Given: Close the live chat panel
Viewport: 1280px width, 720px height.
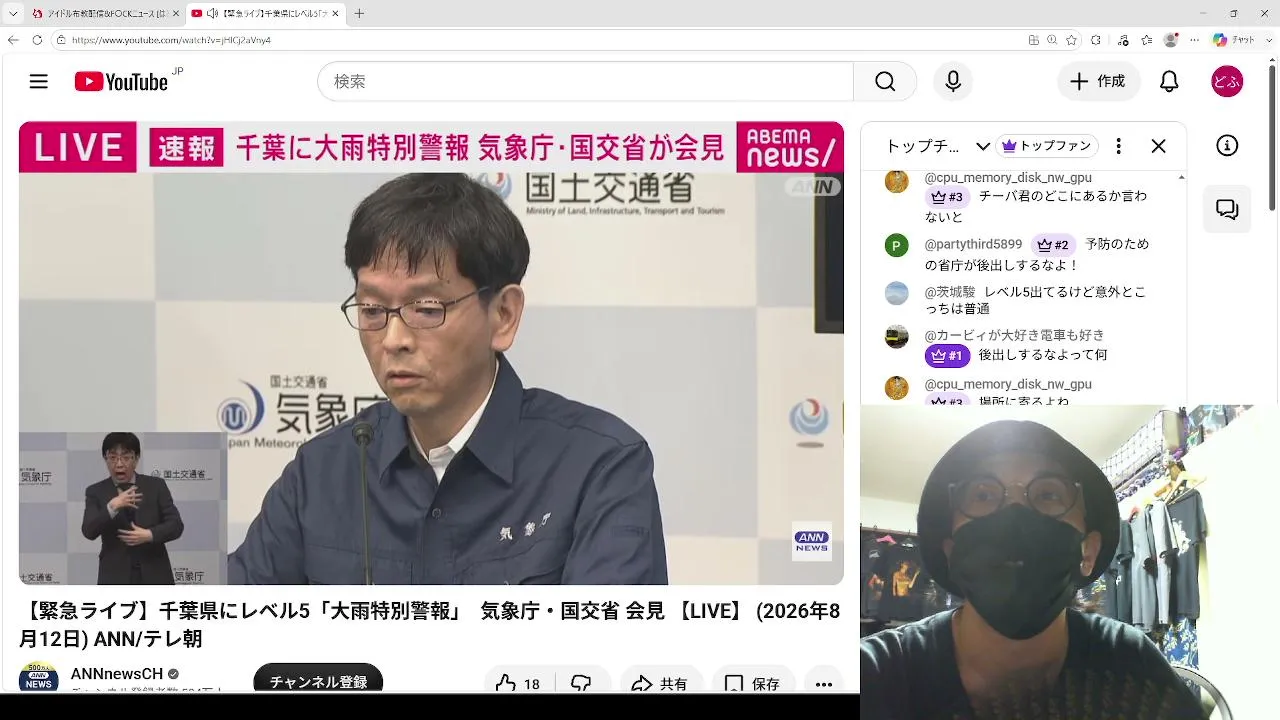Looking at the screenshot, I should coord(1158,146).
